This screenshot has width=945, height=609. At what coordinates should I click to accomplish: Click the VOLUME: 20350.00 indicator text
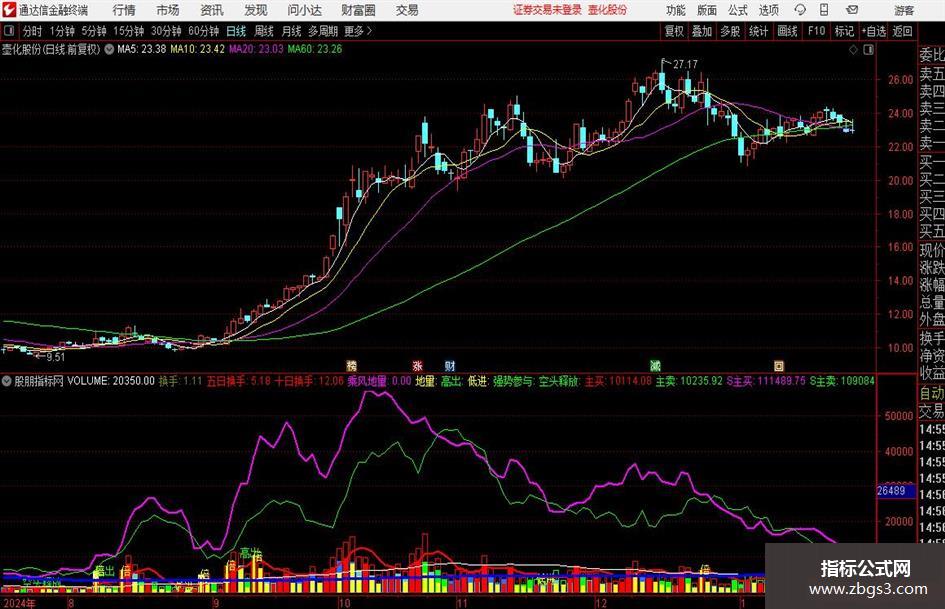coord(110,381)
